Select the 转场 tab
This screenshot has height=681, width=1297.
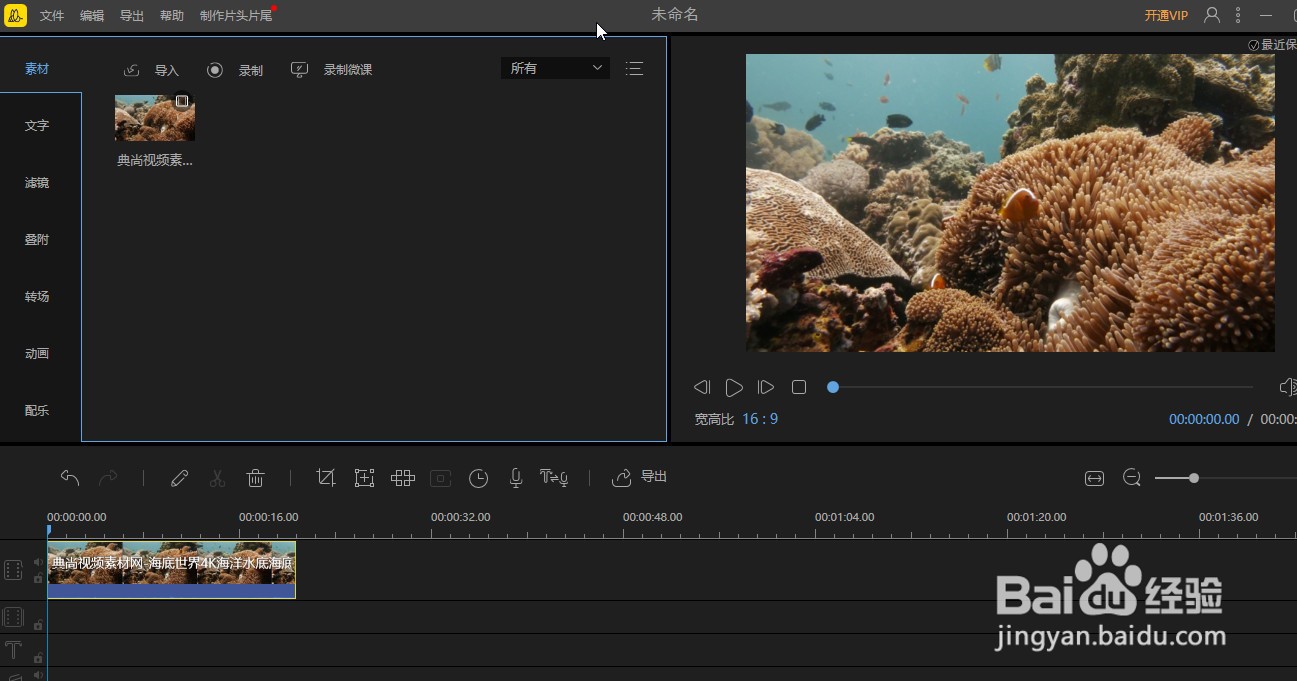[x=37, y=297]
